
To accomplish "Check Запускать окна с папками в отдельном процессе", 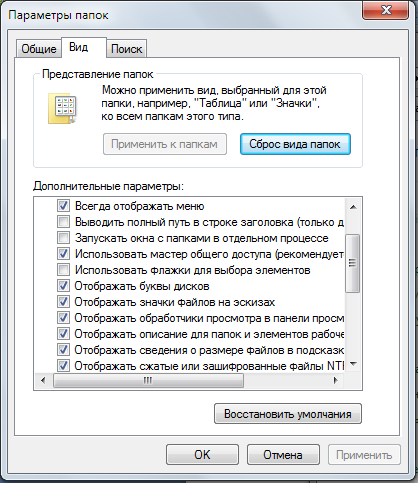I will click(63, 238).
